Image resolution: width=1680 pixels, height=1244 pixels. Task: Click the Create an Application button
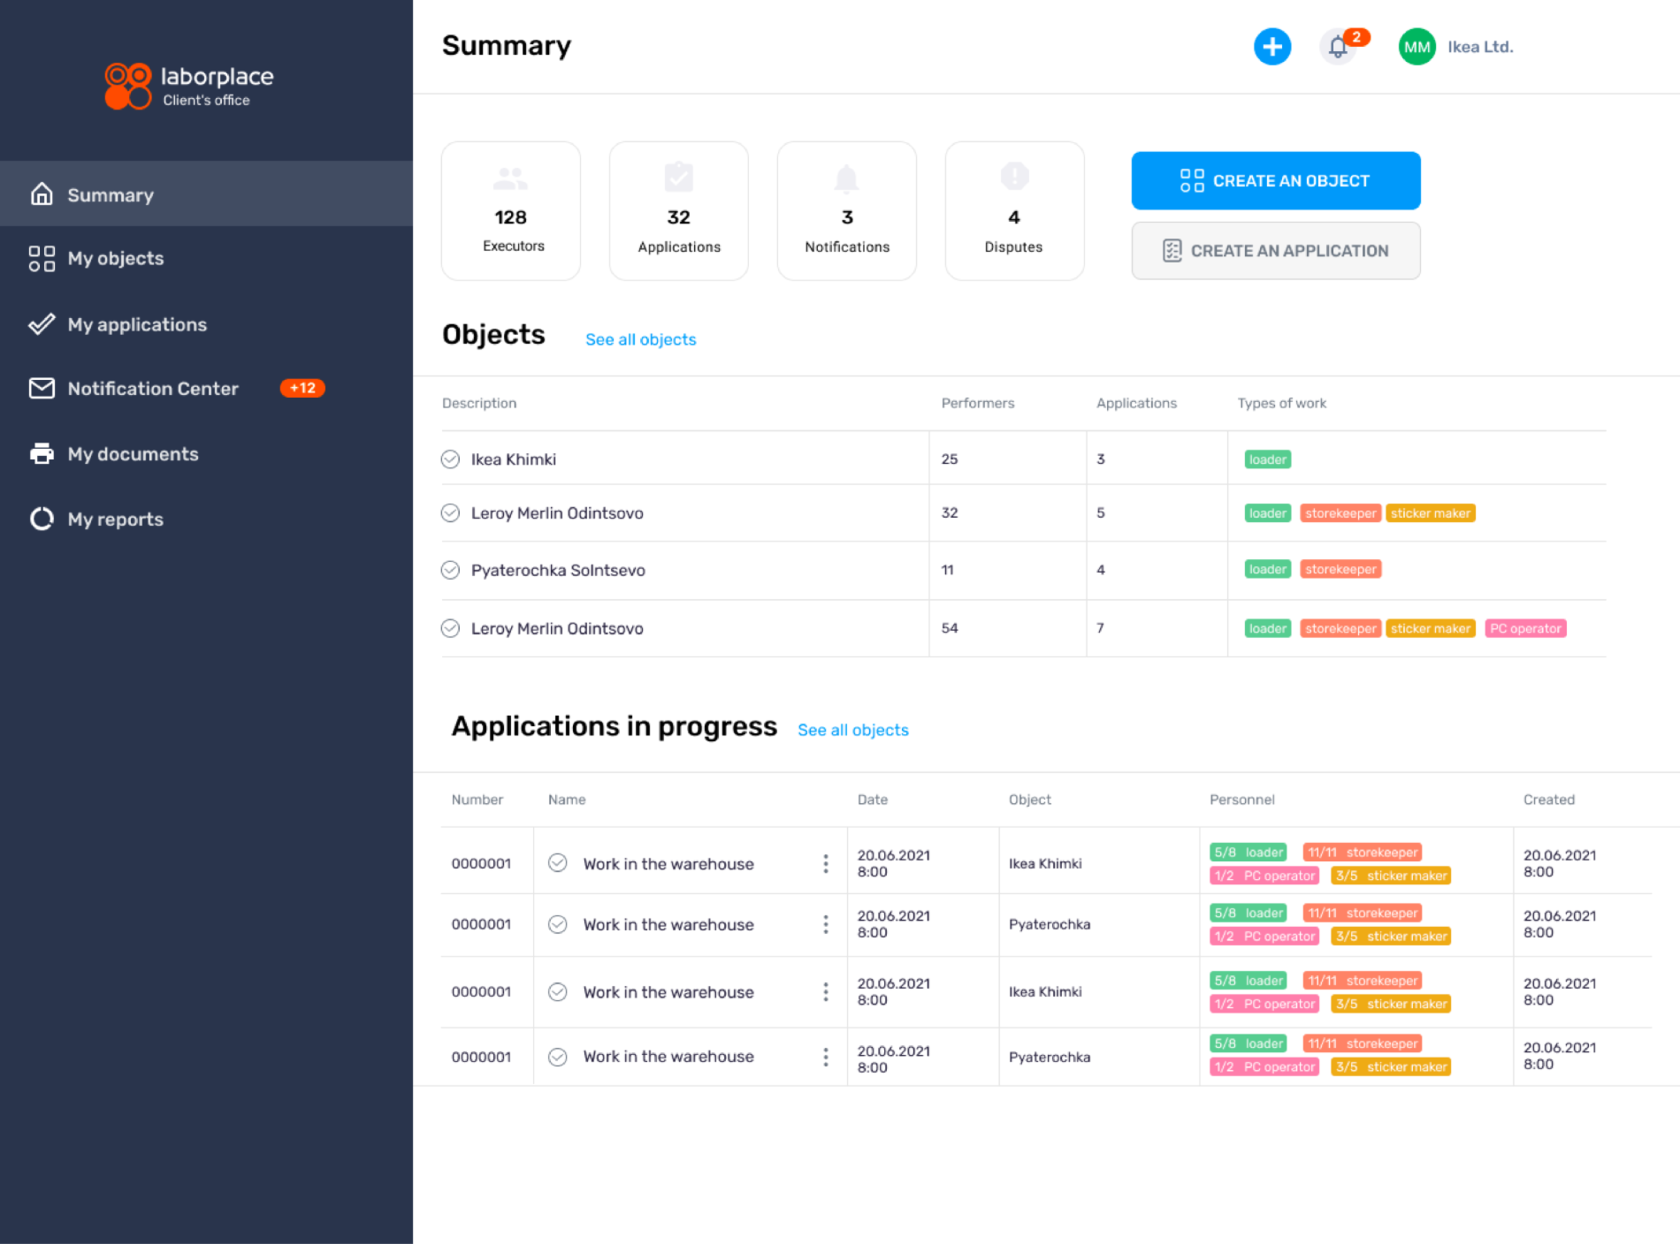pos(1275,251)
